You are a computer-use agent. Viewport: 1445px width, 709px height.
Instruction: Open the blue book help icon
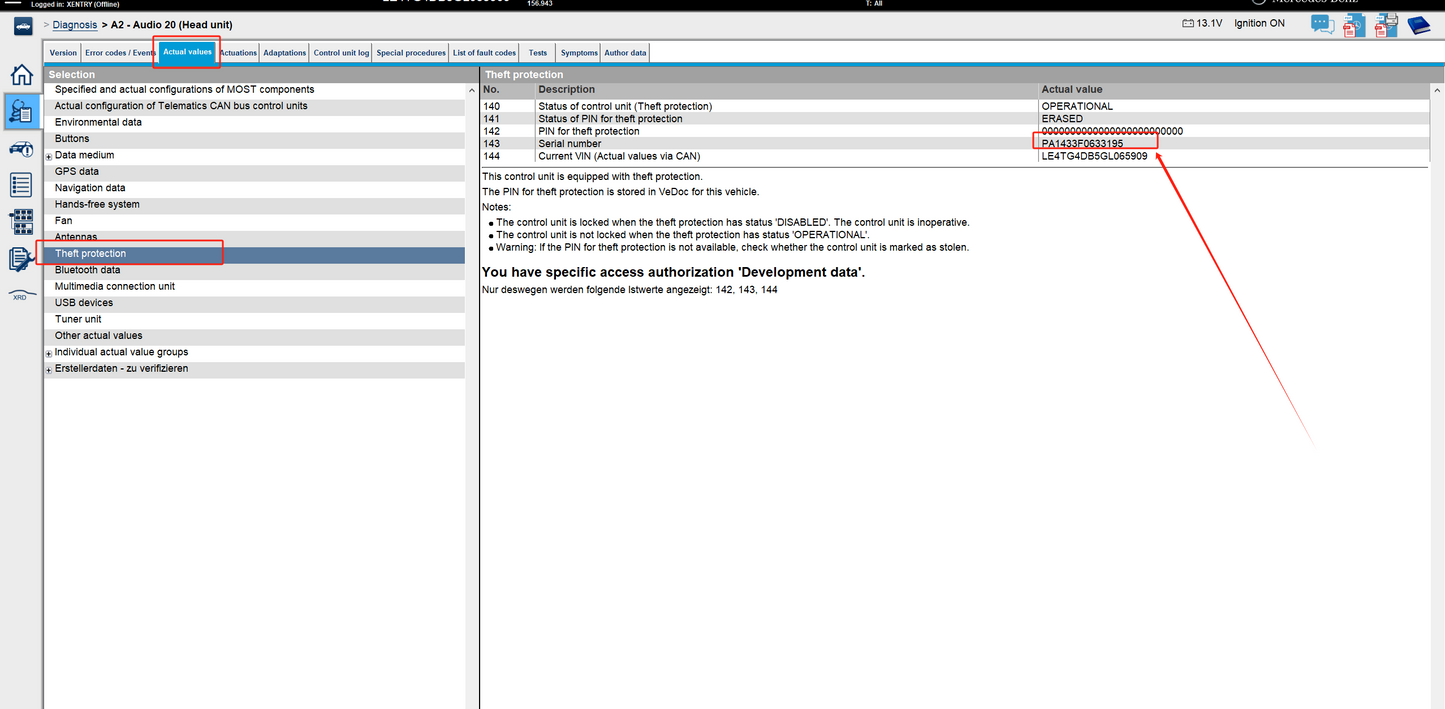coord(1418,25)
